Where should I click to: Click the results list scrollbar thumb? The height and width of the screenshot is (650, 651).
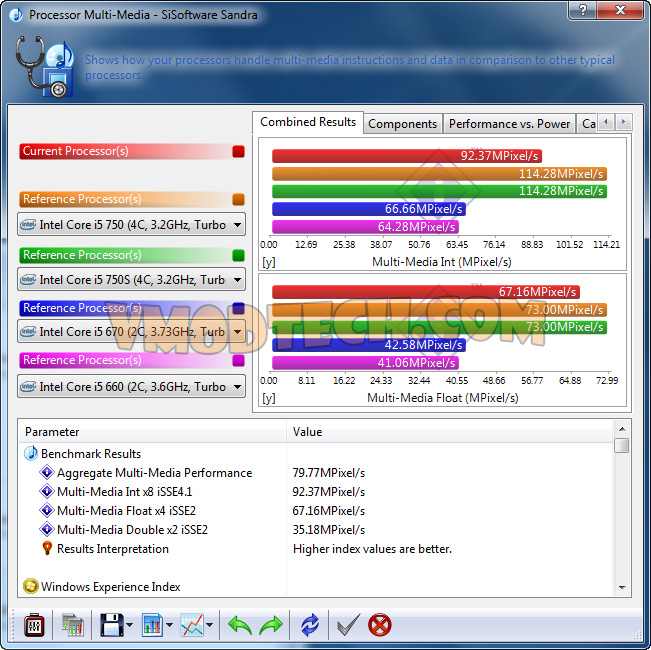tap(622, 445)
